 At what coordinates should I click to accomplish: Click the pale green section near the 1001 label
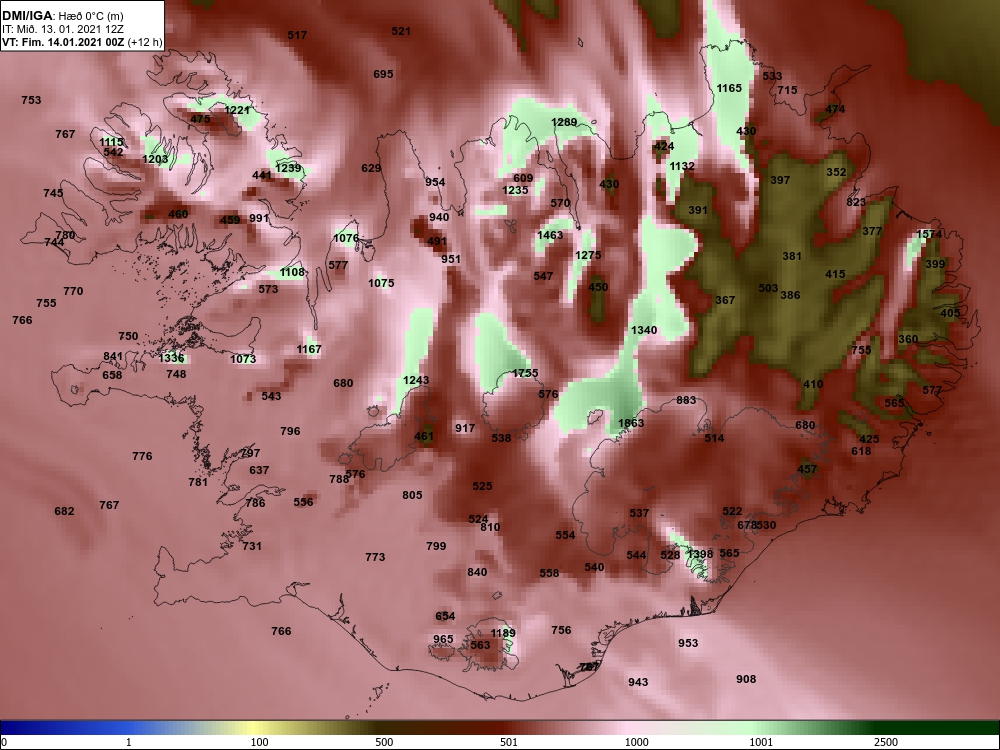pyautogui.click(x=753, y=728)
